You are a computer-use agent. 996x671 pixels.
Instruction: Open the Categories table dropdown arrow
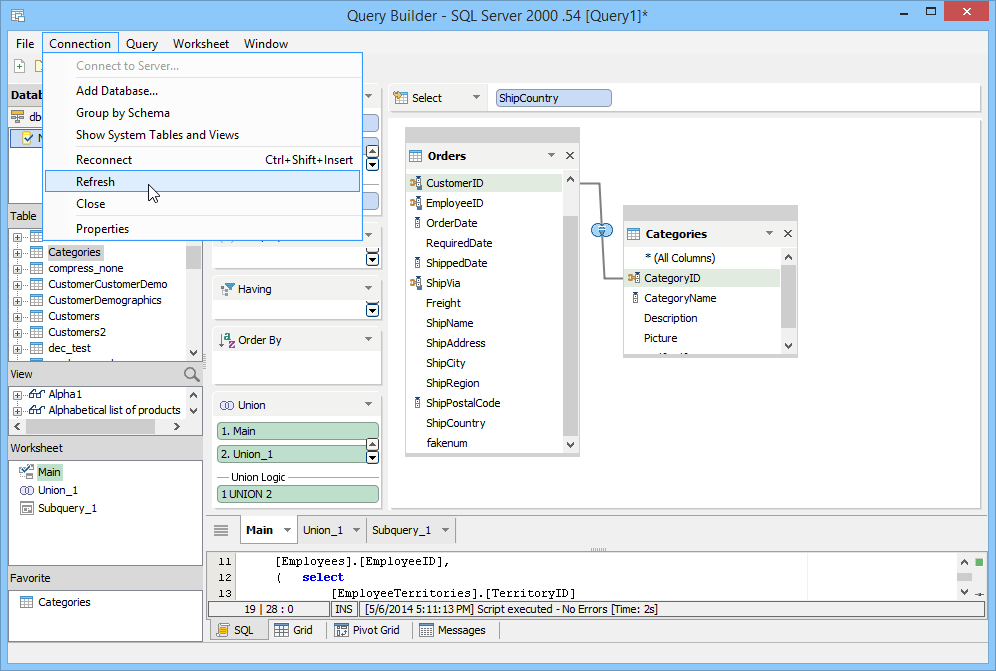(769, 234)
